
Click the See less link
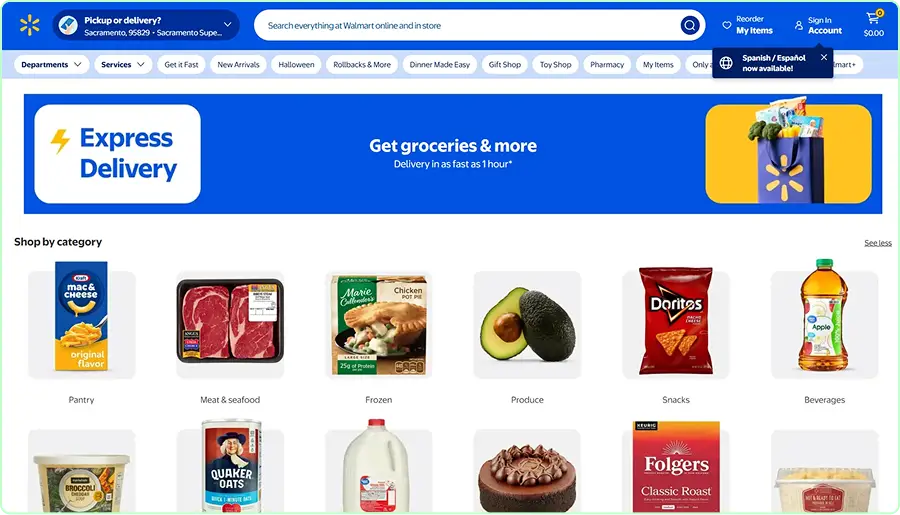point(878,243)
